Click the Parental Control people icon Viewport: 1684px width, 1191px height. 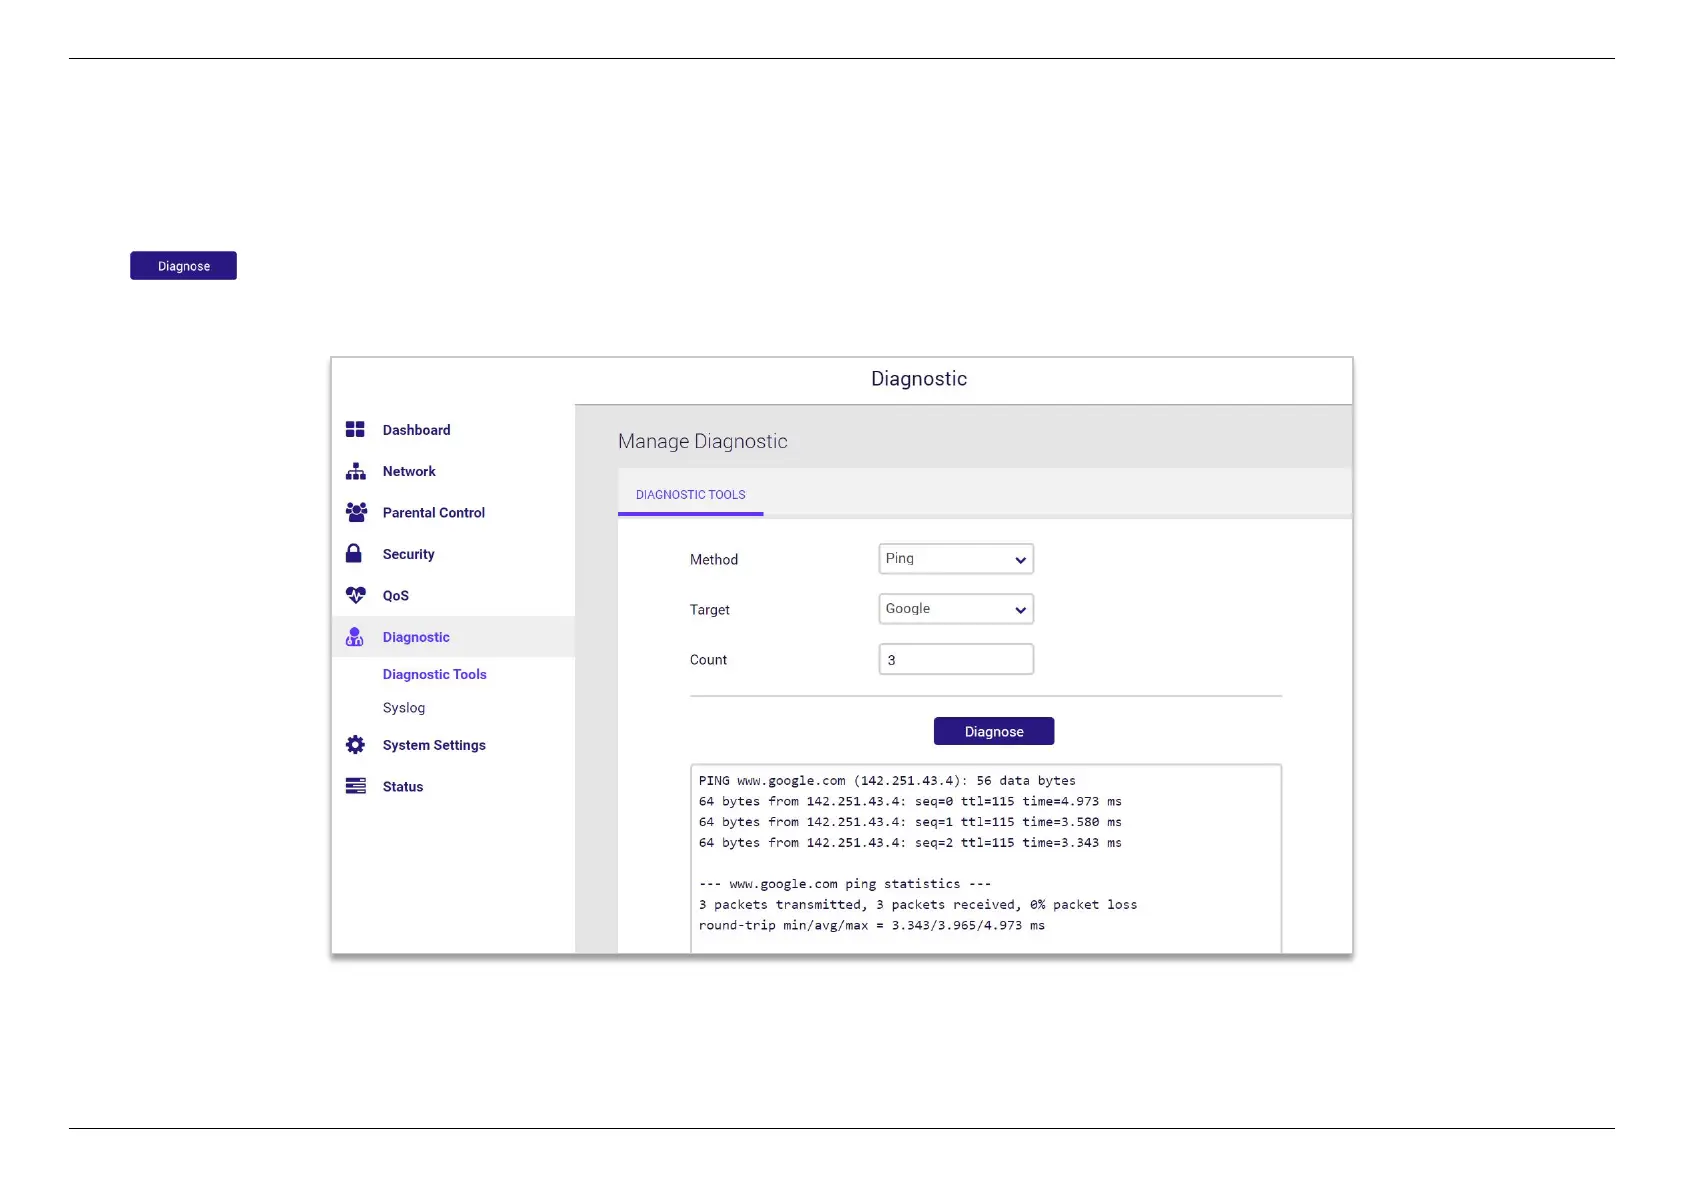point(356,512)
